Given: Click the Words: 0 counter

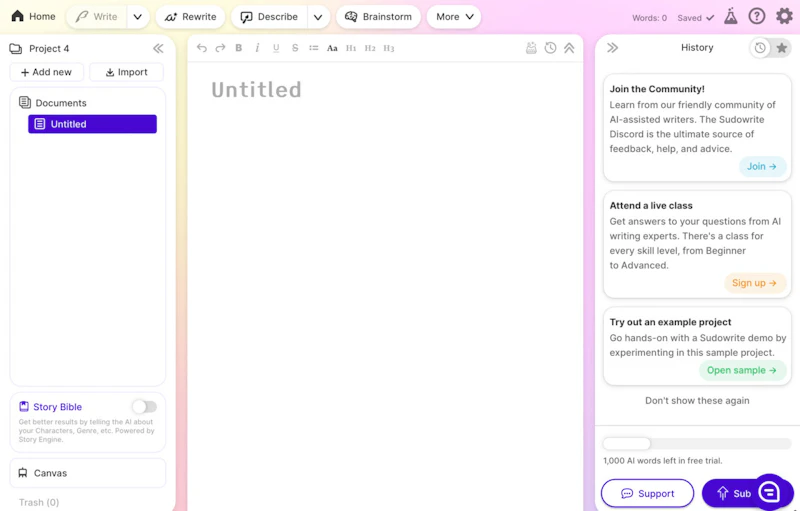Looking at the screenshot, I should [649, 18].
